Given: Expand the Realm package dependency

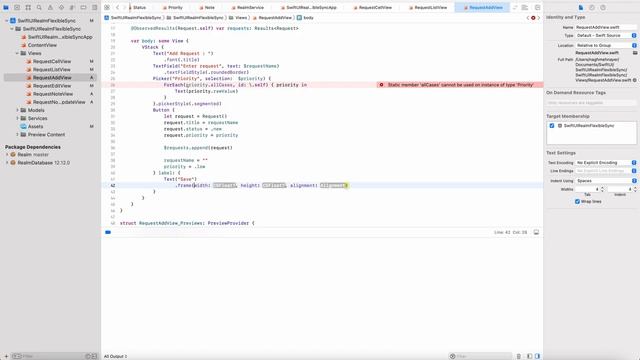Looking at the screenshot, I should coord(7,155).
